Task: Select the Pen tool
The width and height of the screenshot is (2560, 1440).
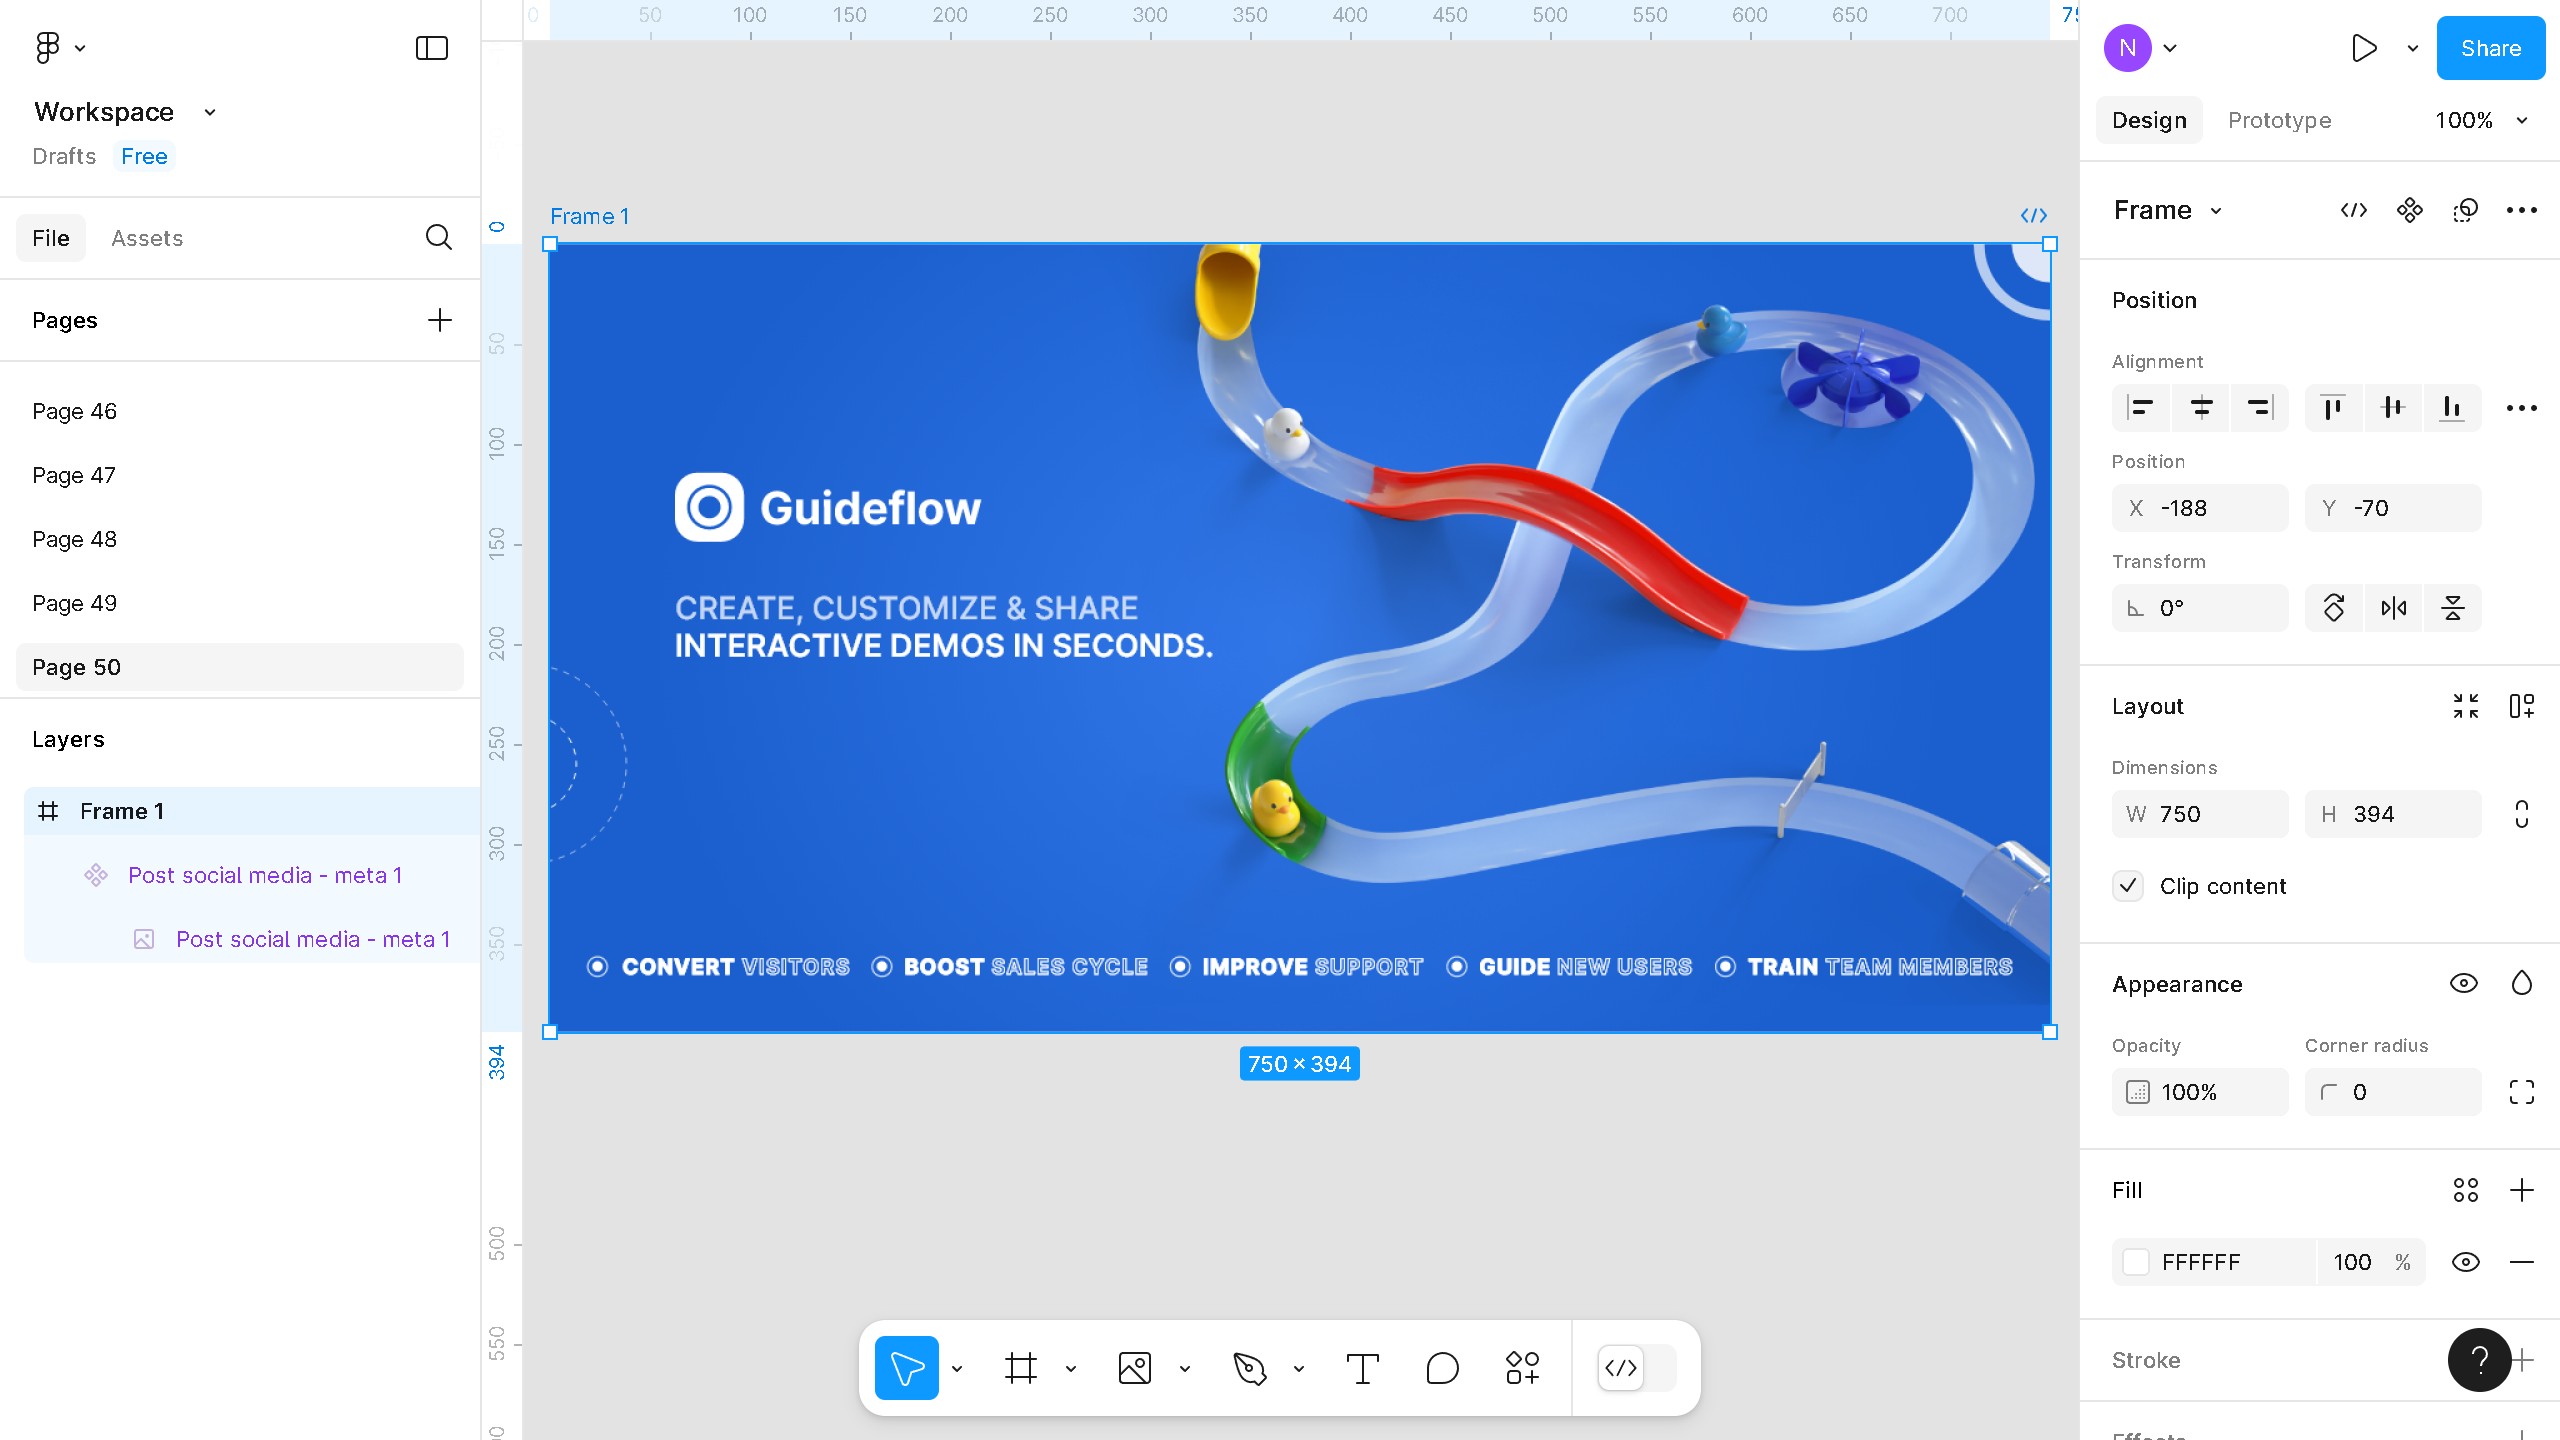Action: tap(1249, 1368)
